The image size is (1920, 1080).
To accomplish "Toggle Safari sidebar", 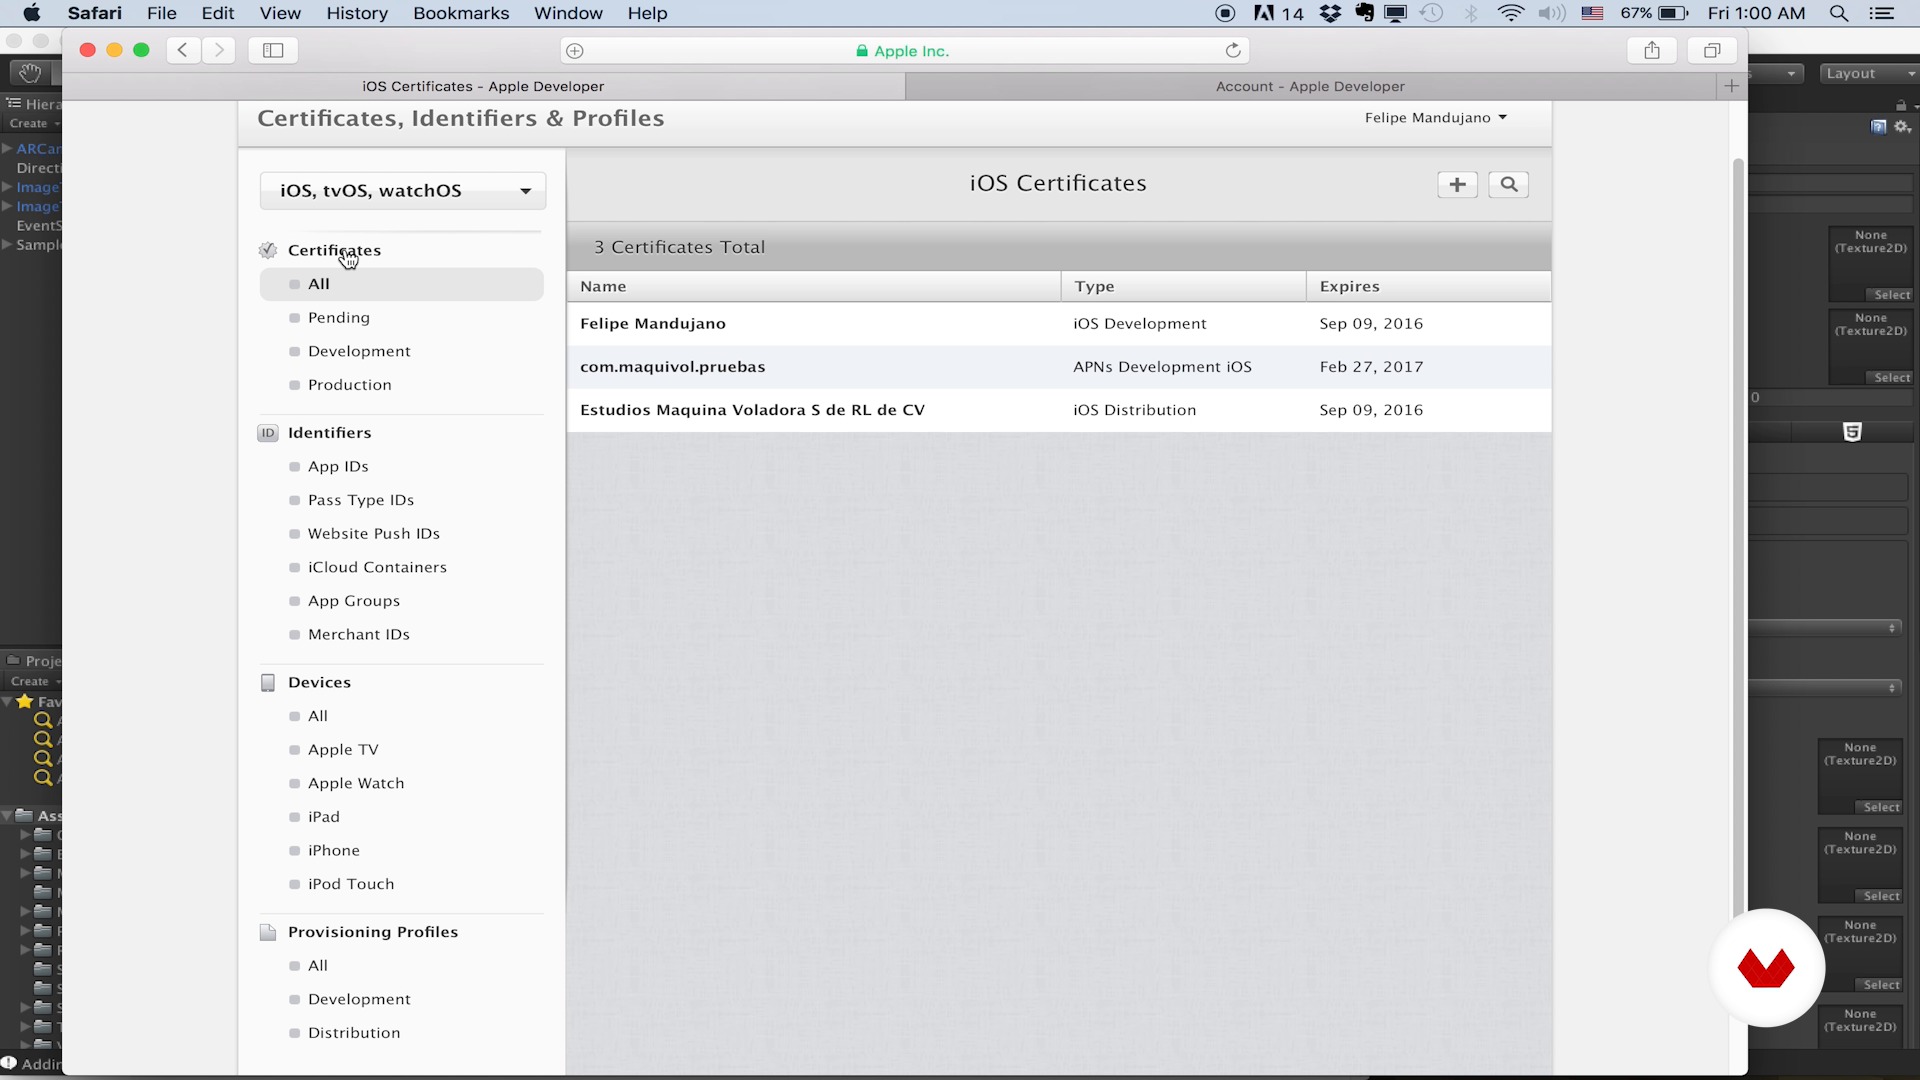I will pos(273,50).
